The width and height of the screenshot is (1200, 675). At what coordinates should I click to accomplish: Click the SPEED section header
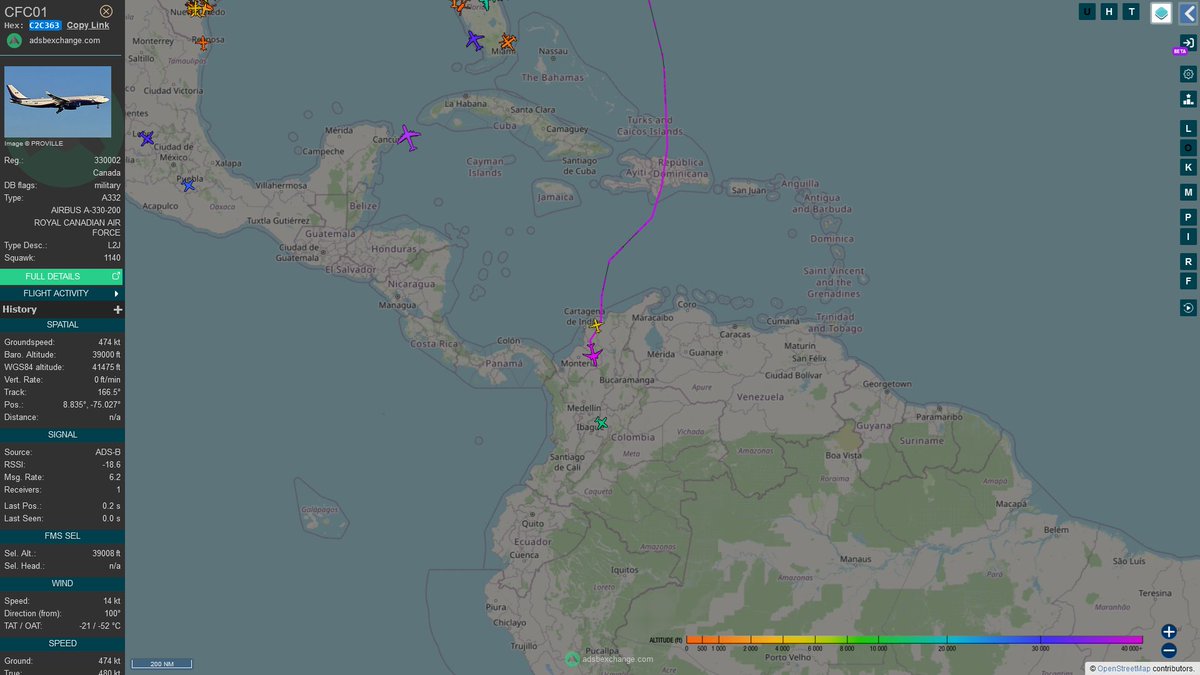62,643
